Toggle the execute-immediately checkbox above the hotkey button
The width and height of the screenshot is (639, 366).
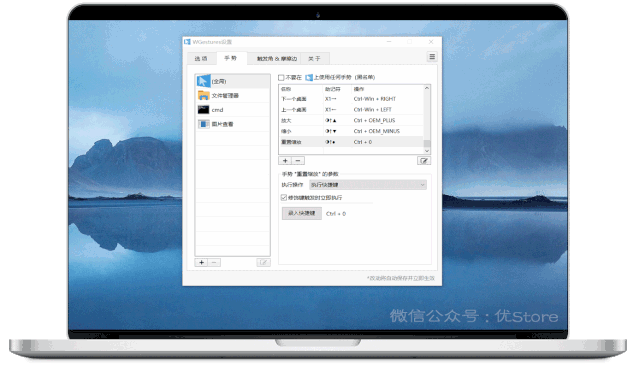tap(284, 198)
